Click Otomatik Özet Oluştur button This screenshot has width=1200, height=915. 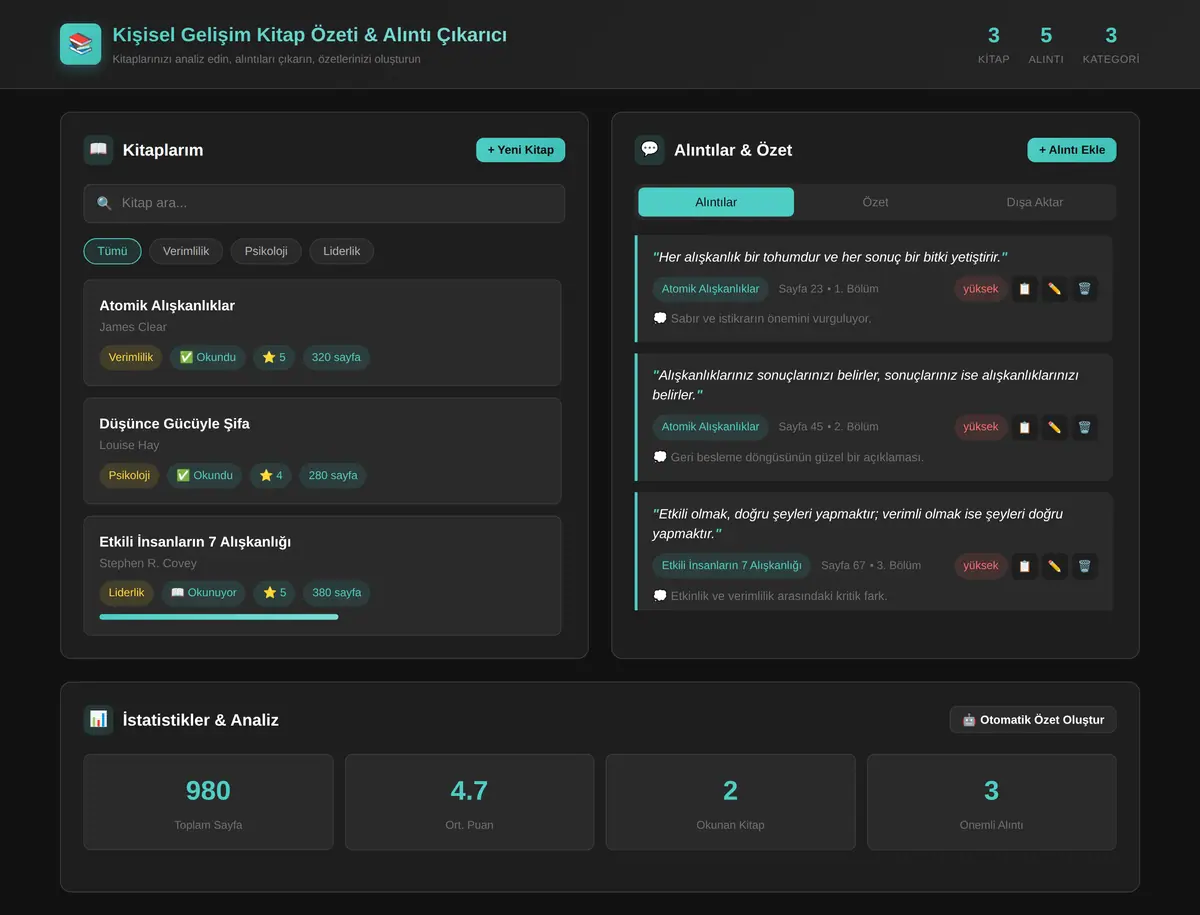click(1033, 720)
